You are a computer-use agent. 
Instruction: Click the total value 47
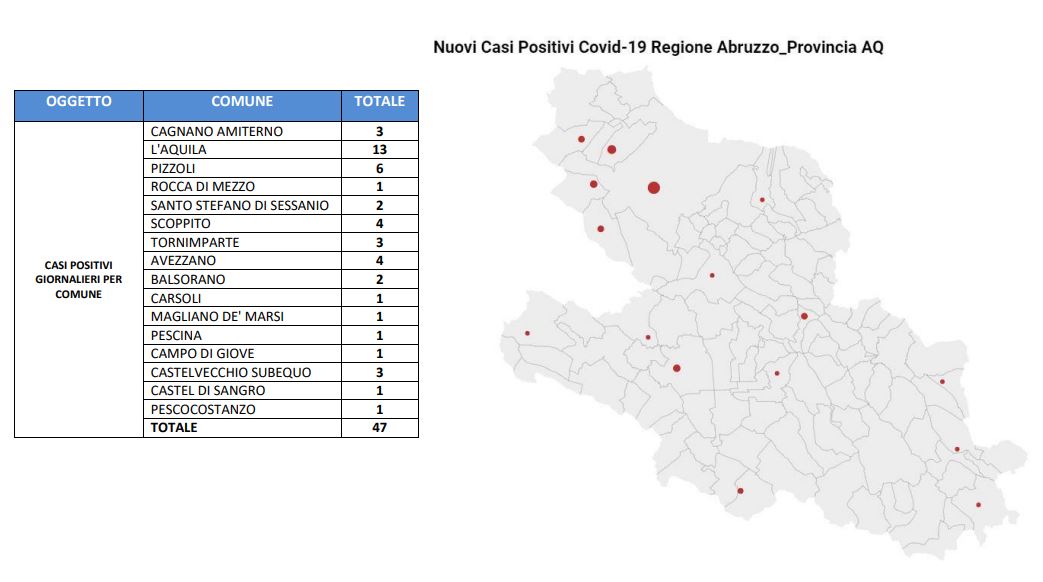tap(380, 428)
